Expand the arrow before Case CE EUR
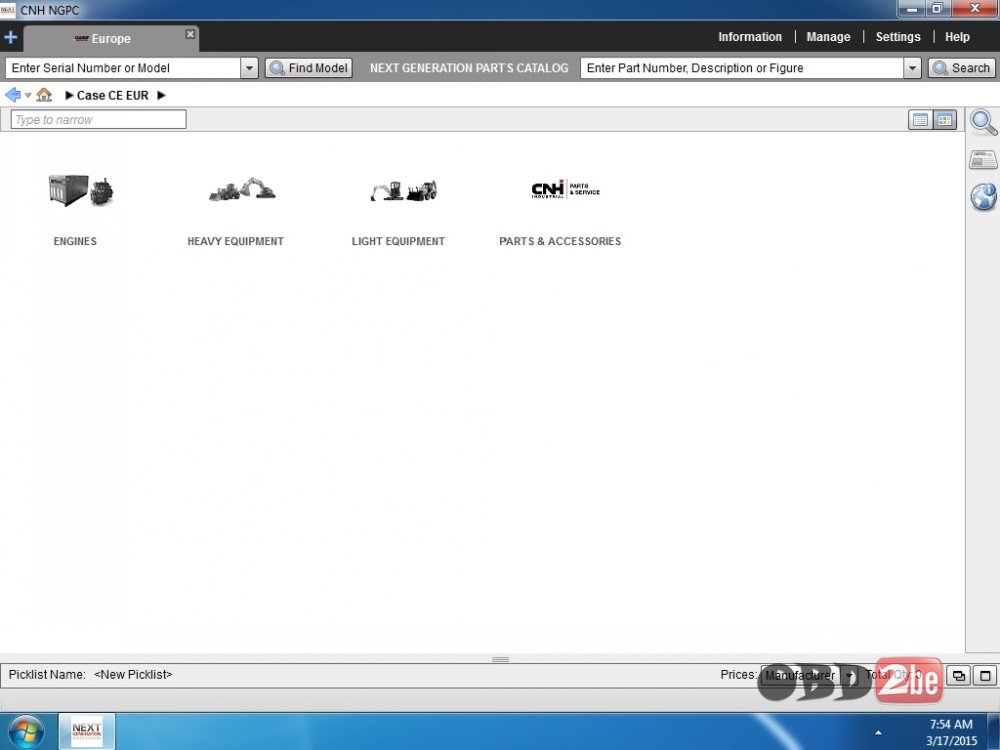The height and width of the screenshot is (750, 1000). (x=70, y=95)
